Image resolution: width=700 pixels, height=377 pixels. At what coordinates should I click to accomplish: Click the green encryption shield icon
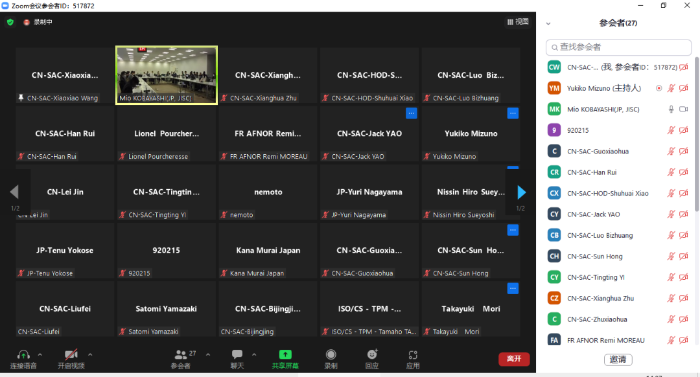tap(10, 22)
